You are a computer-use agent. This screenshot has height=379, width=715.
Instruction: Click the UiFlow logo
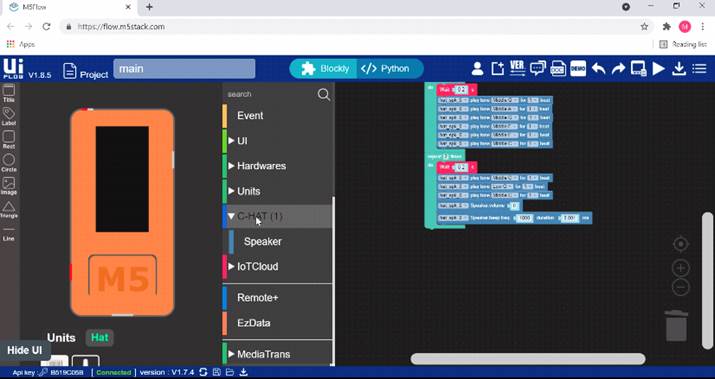13,69
